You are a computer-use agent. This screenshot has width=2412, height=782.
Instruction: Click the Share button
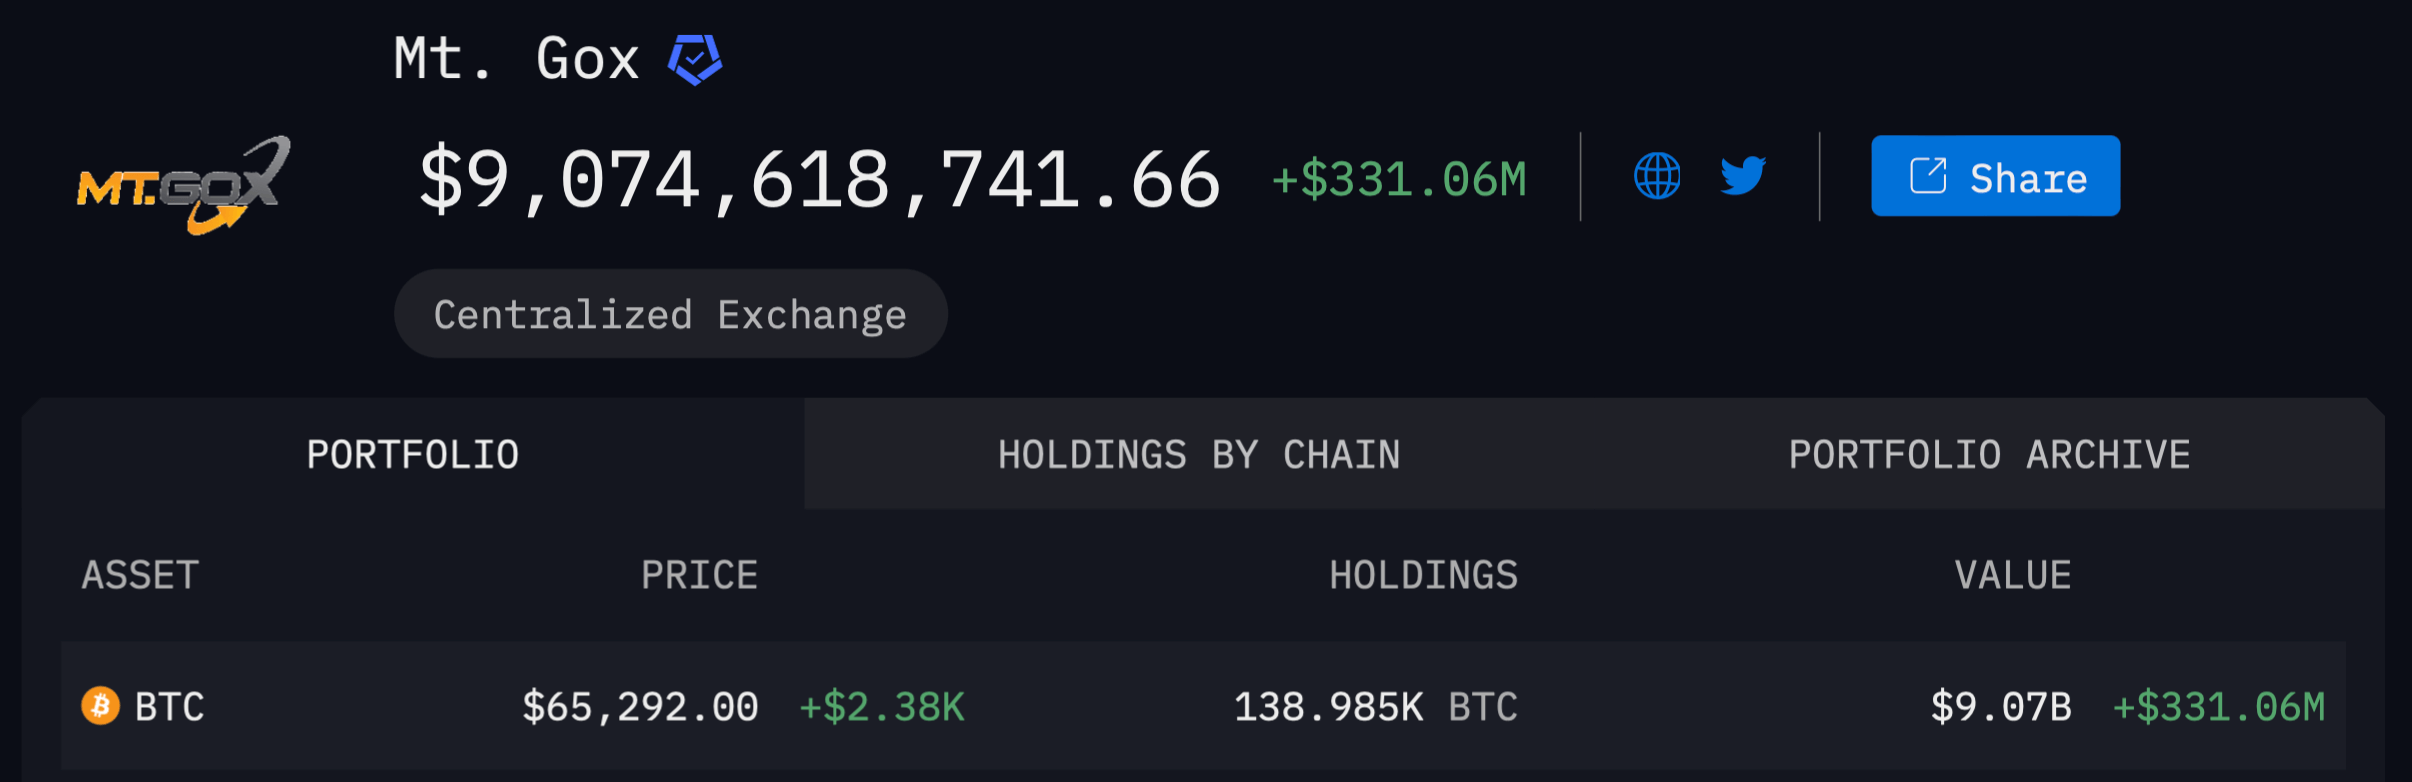pos(1995,176)
